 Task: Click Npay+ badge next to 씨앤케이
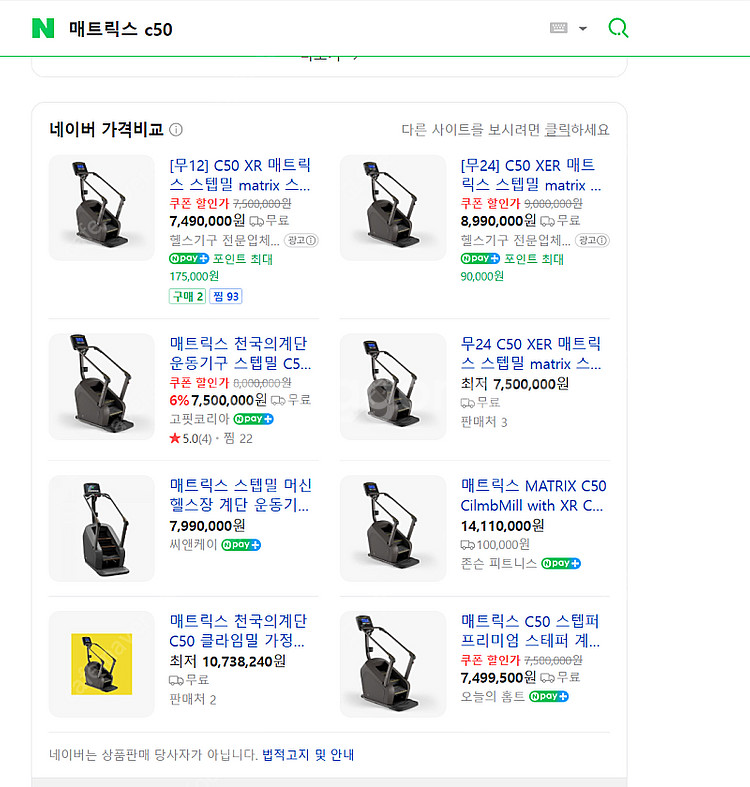pos(241,545)
